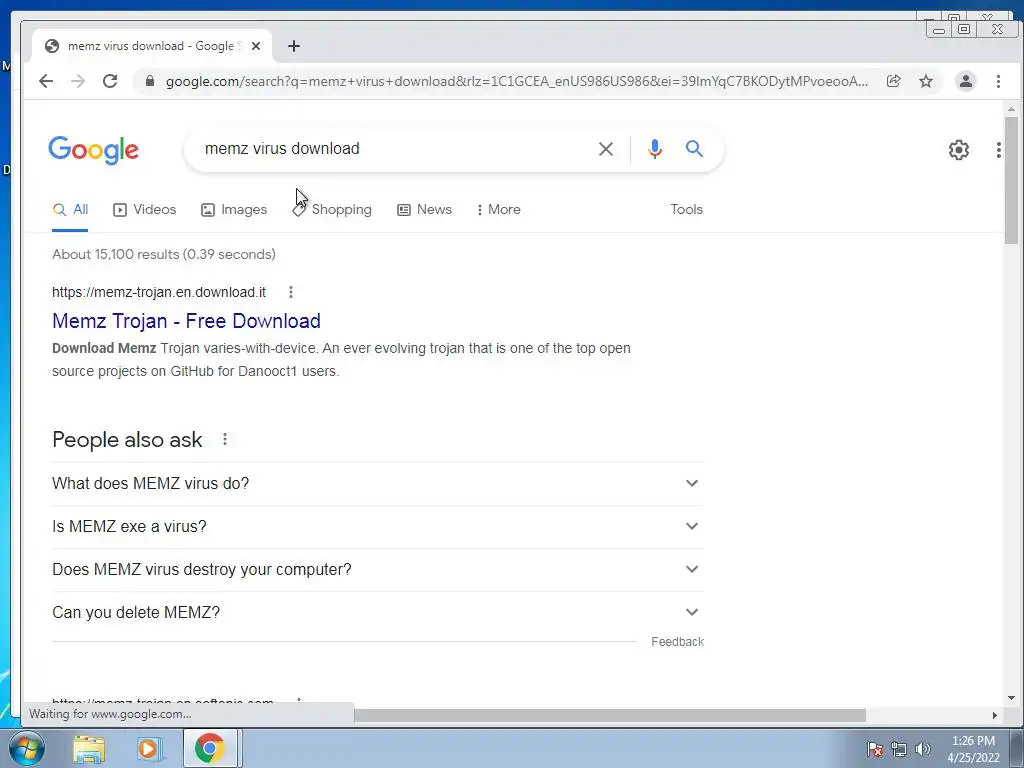Image resolution: width=1024 pixels, height=768 pixels.
Task: Click the Chrome taskbar icon
Action: (x=210, y=748)
